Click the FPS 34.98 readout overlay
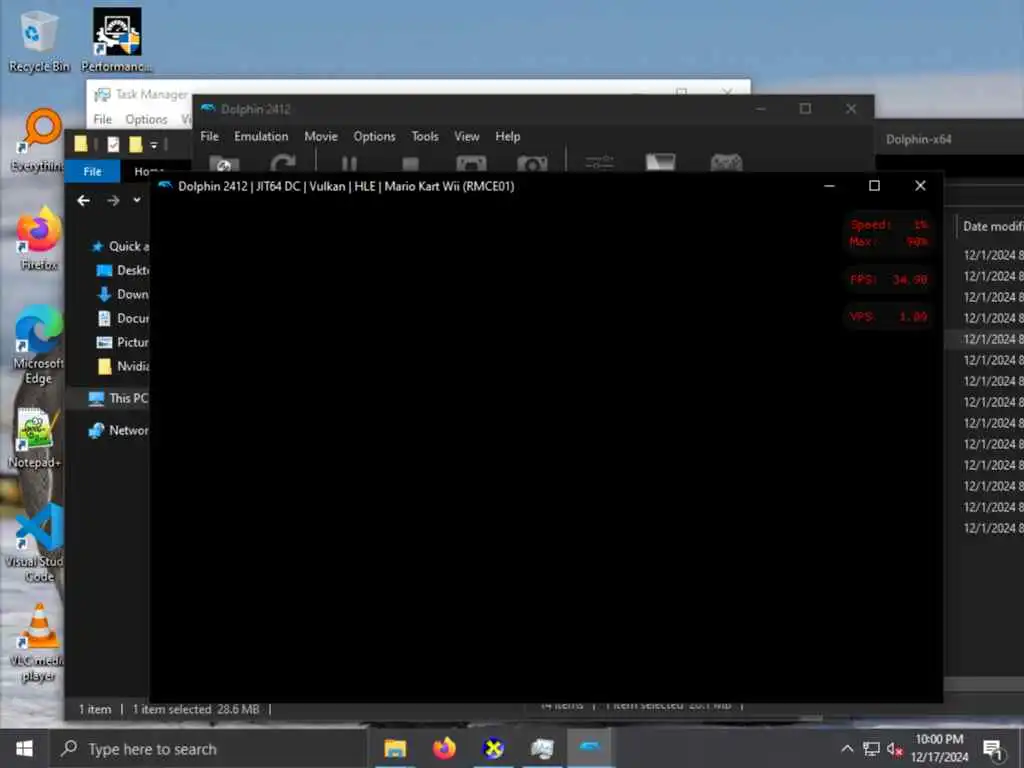The image size is (1024, 768). pos(889,280)
